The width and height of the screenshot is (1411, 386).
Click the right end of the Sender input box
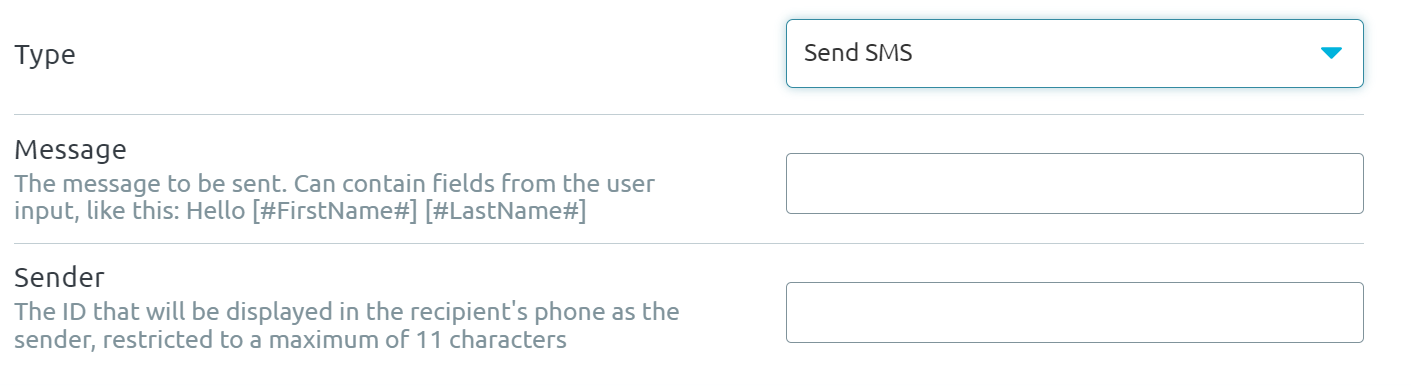pyautogui.click(x=1357, y=312)
